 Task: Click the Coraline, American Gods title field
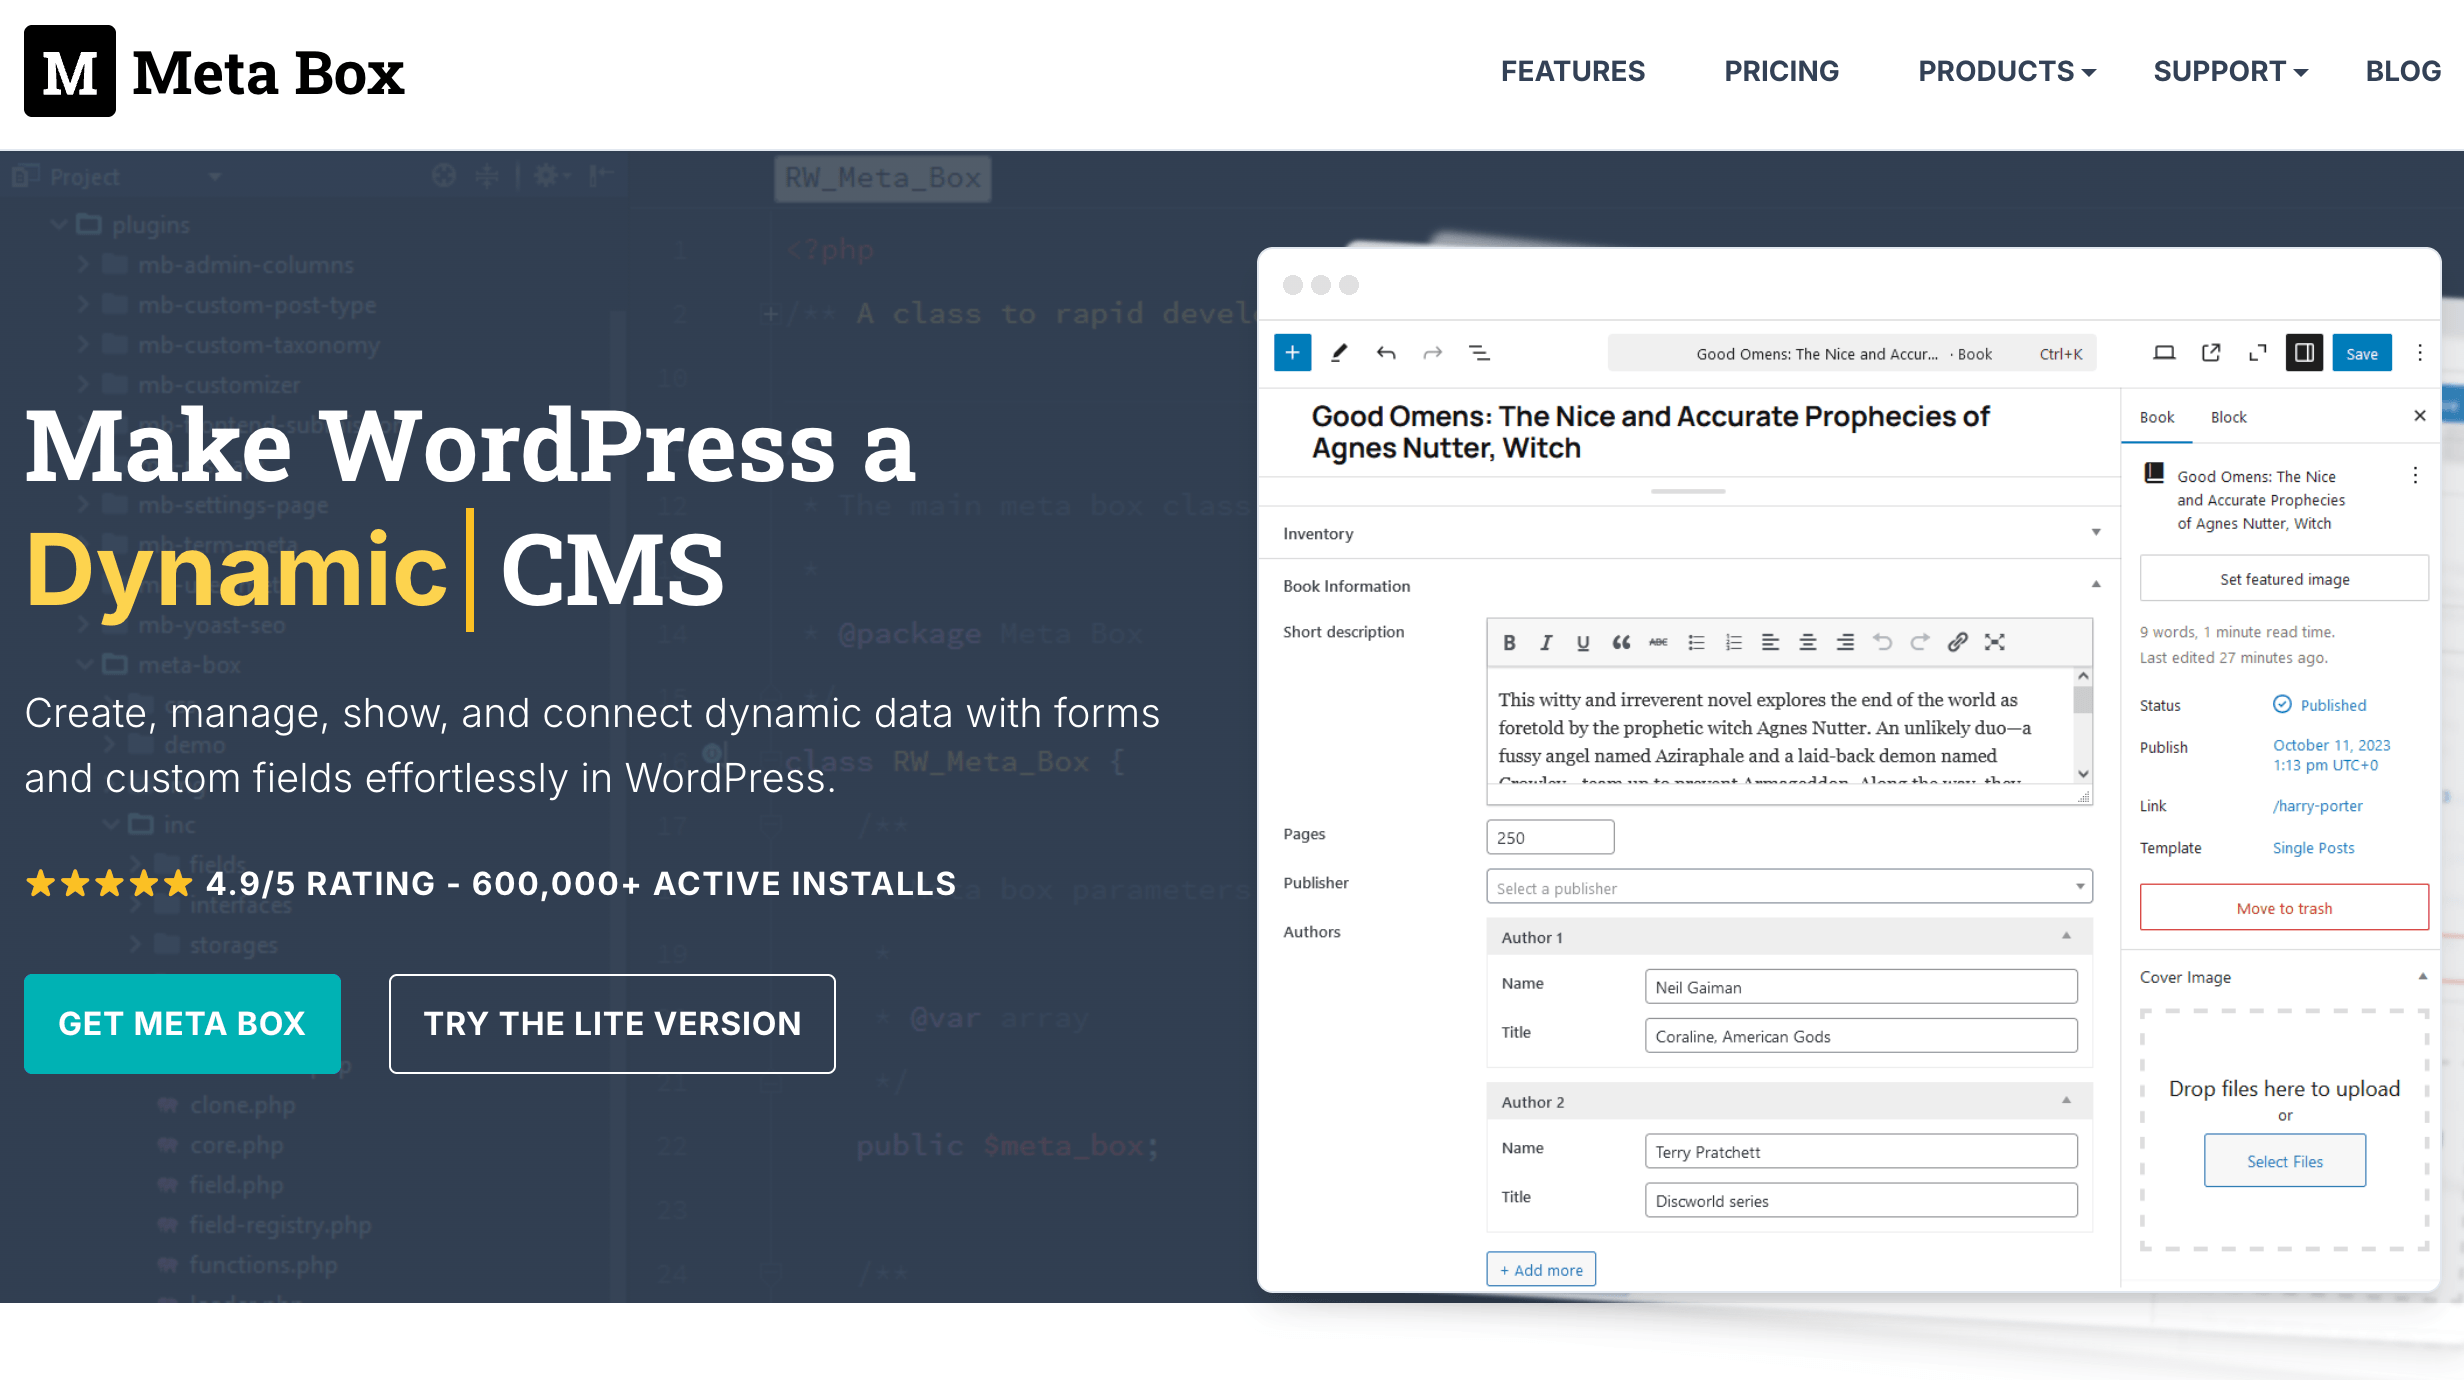pyautogui.click(x=1861, y=1035)
